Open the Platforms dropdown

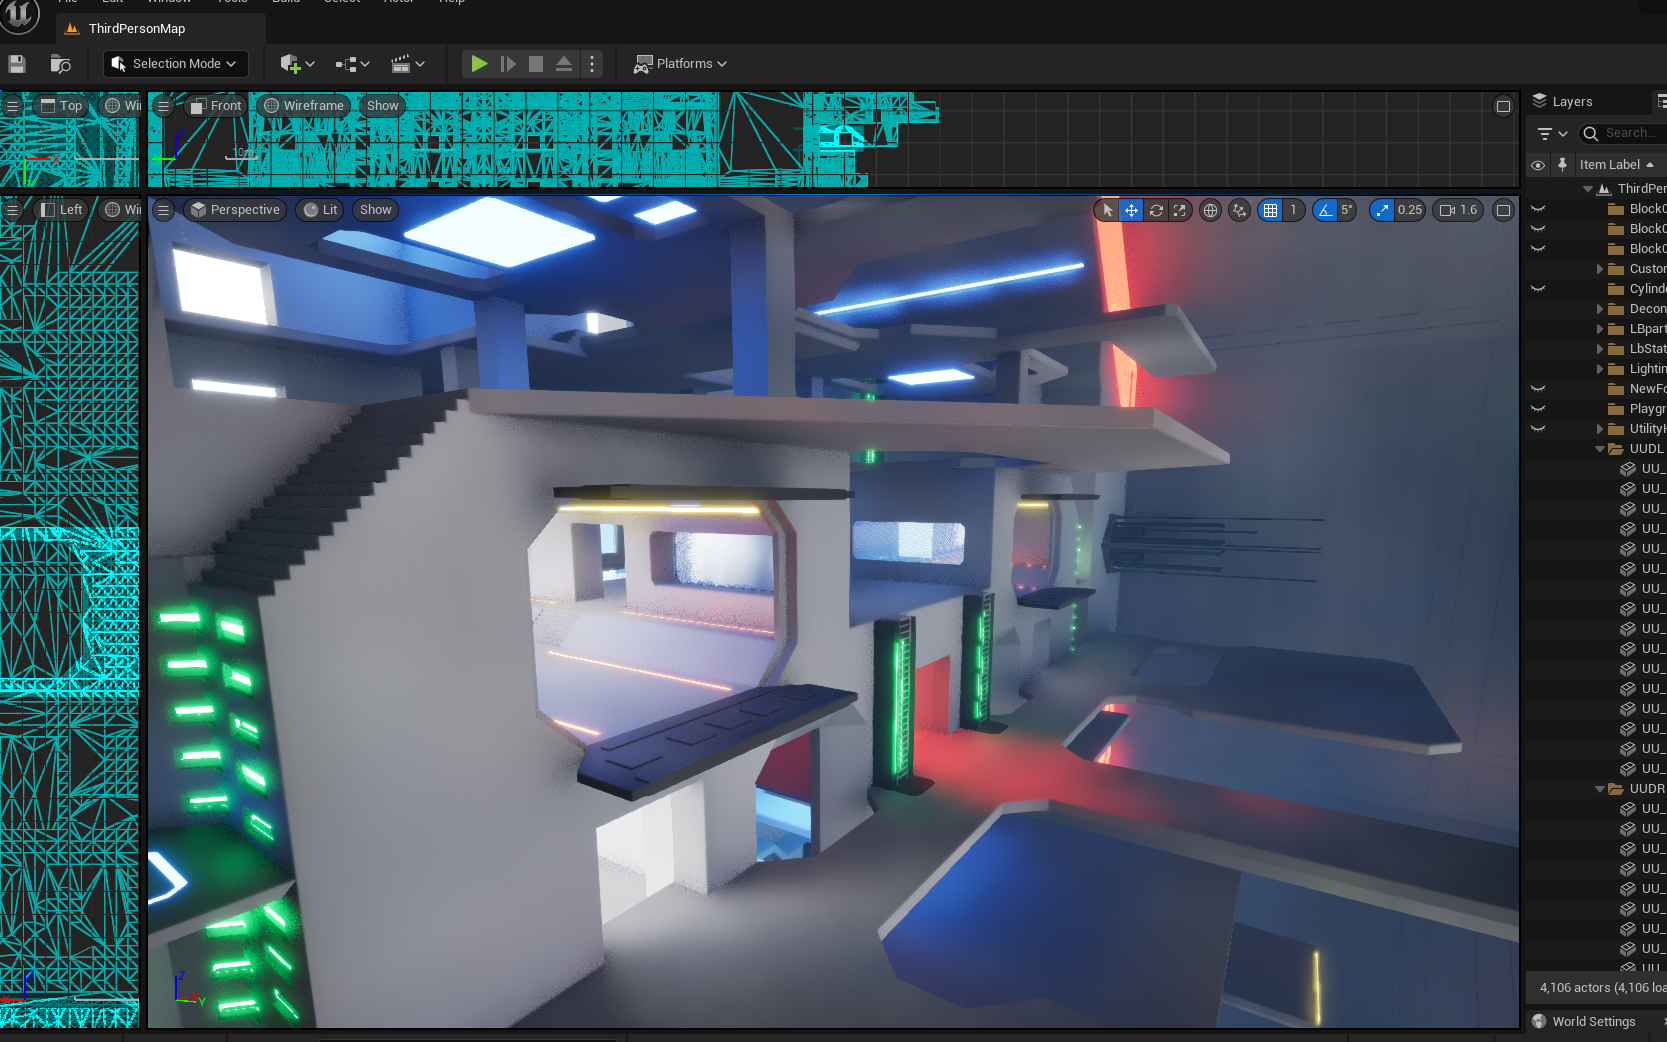[x=680, y=64]
